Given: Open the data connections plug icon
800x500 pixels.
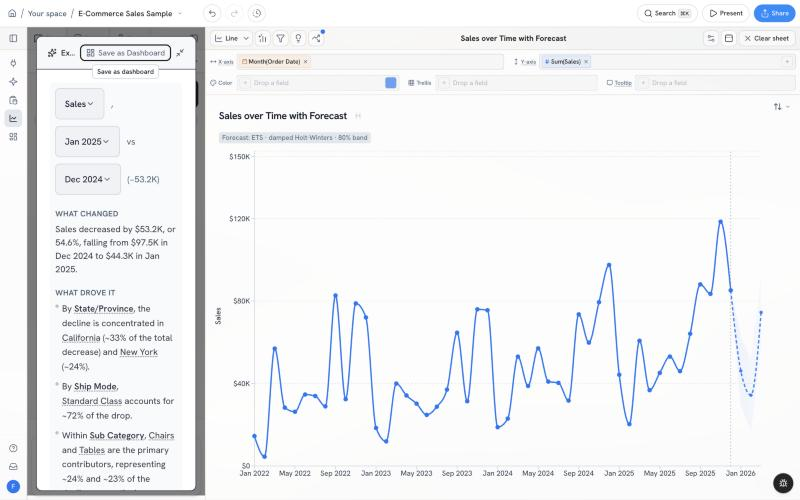Looking at the screenshot, I should click(x=13, y=63).
